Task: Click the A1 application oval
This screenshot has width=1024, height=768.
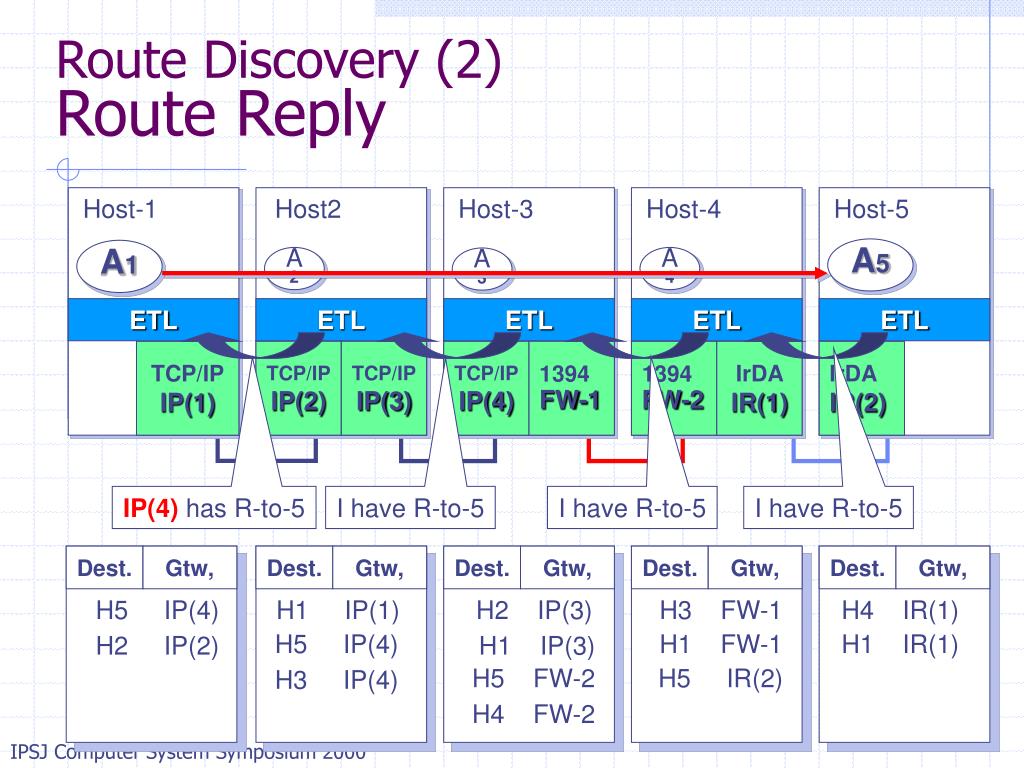Action: [120, 265]
